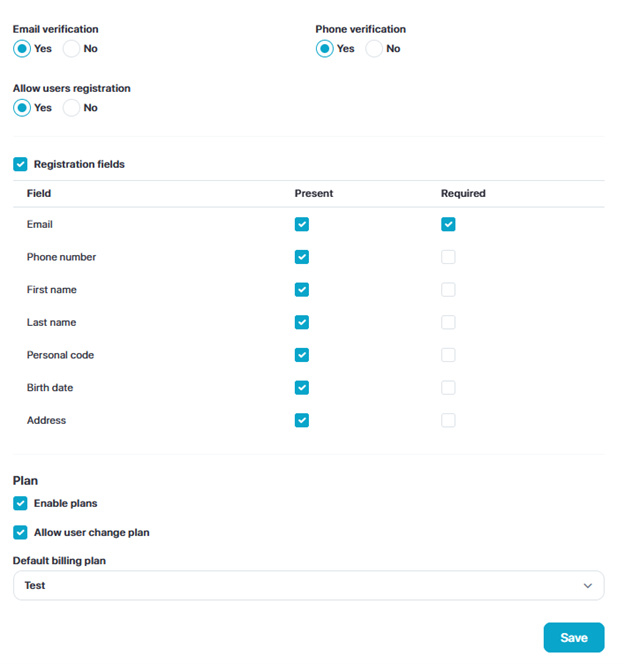Mark Birth date as Required
The height and width of the screenshot is (664, 624).
click(x=448, y=388)
